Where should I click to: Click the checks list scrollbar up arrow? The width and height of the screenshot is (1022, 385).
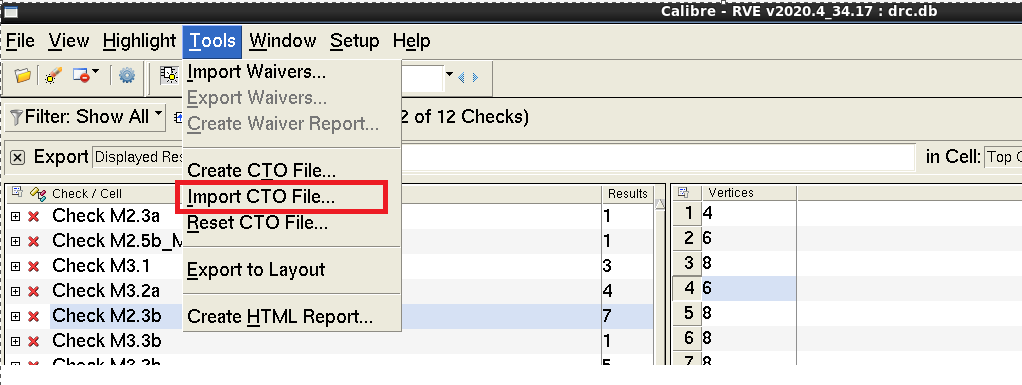(659, 205)
